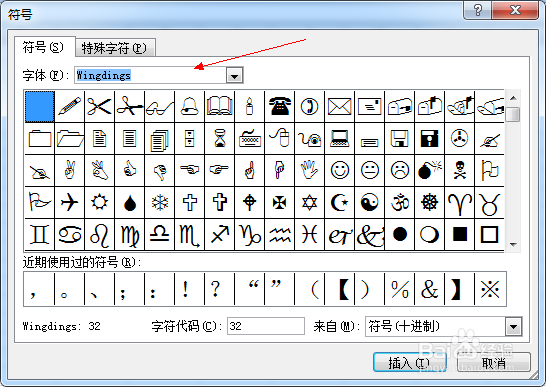Insert recently used comma symbol
546x387 pixels.
pyautogui.click(x=39, y=289)
